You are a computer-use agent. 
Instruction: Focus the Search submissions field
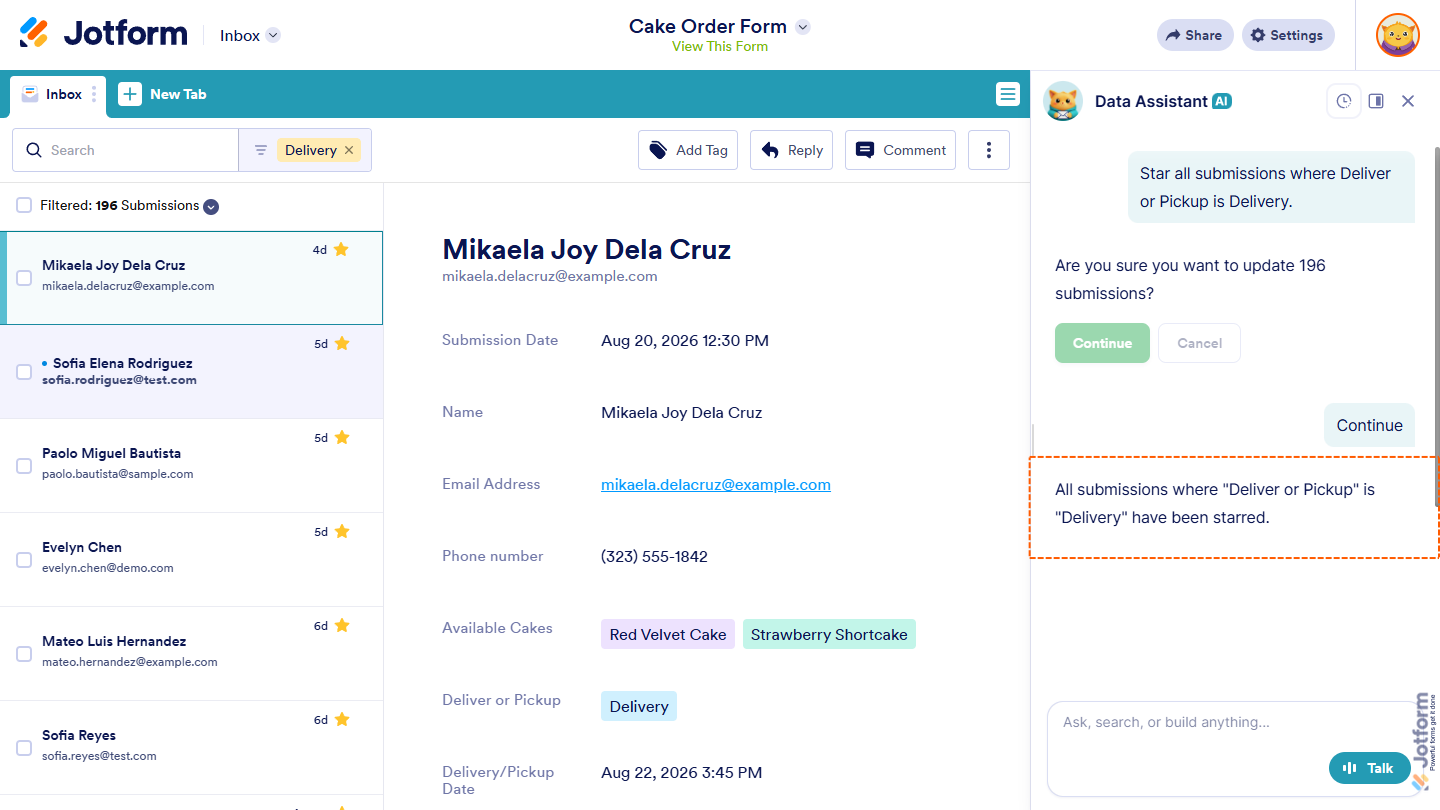point(125,150)
